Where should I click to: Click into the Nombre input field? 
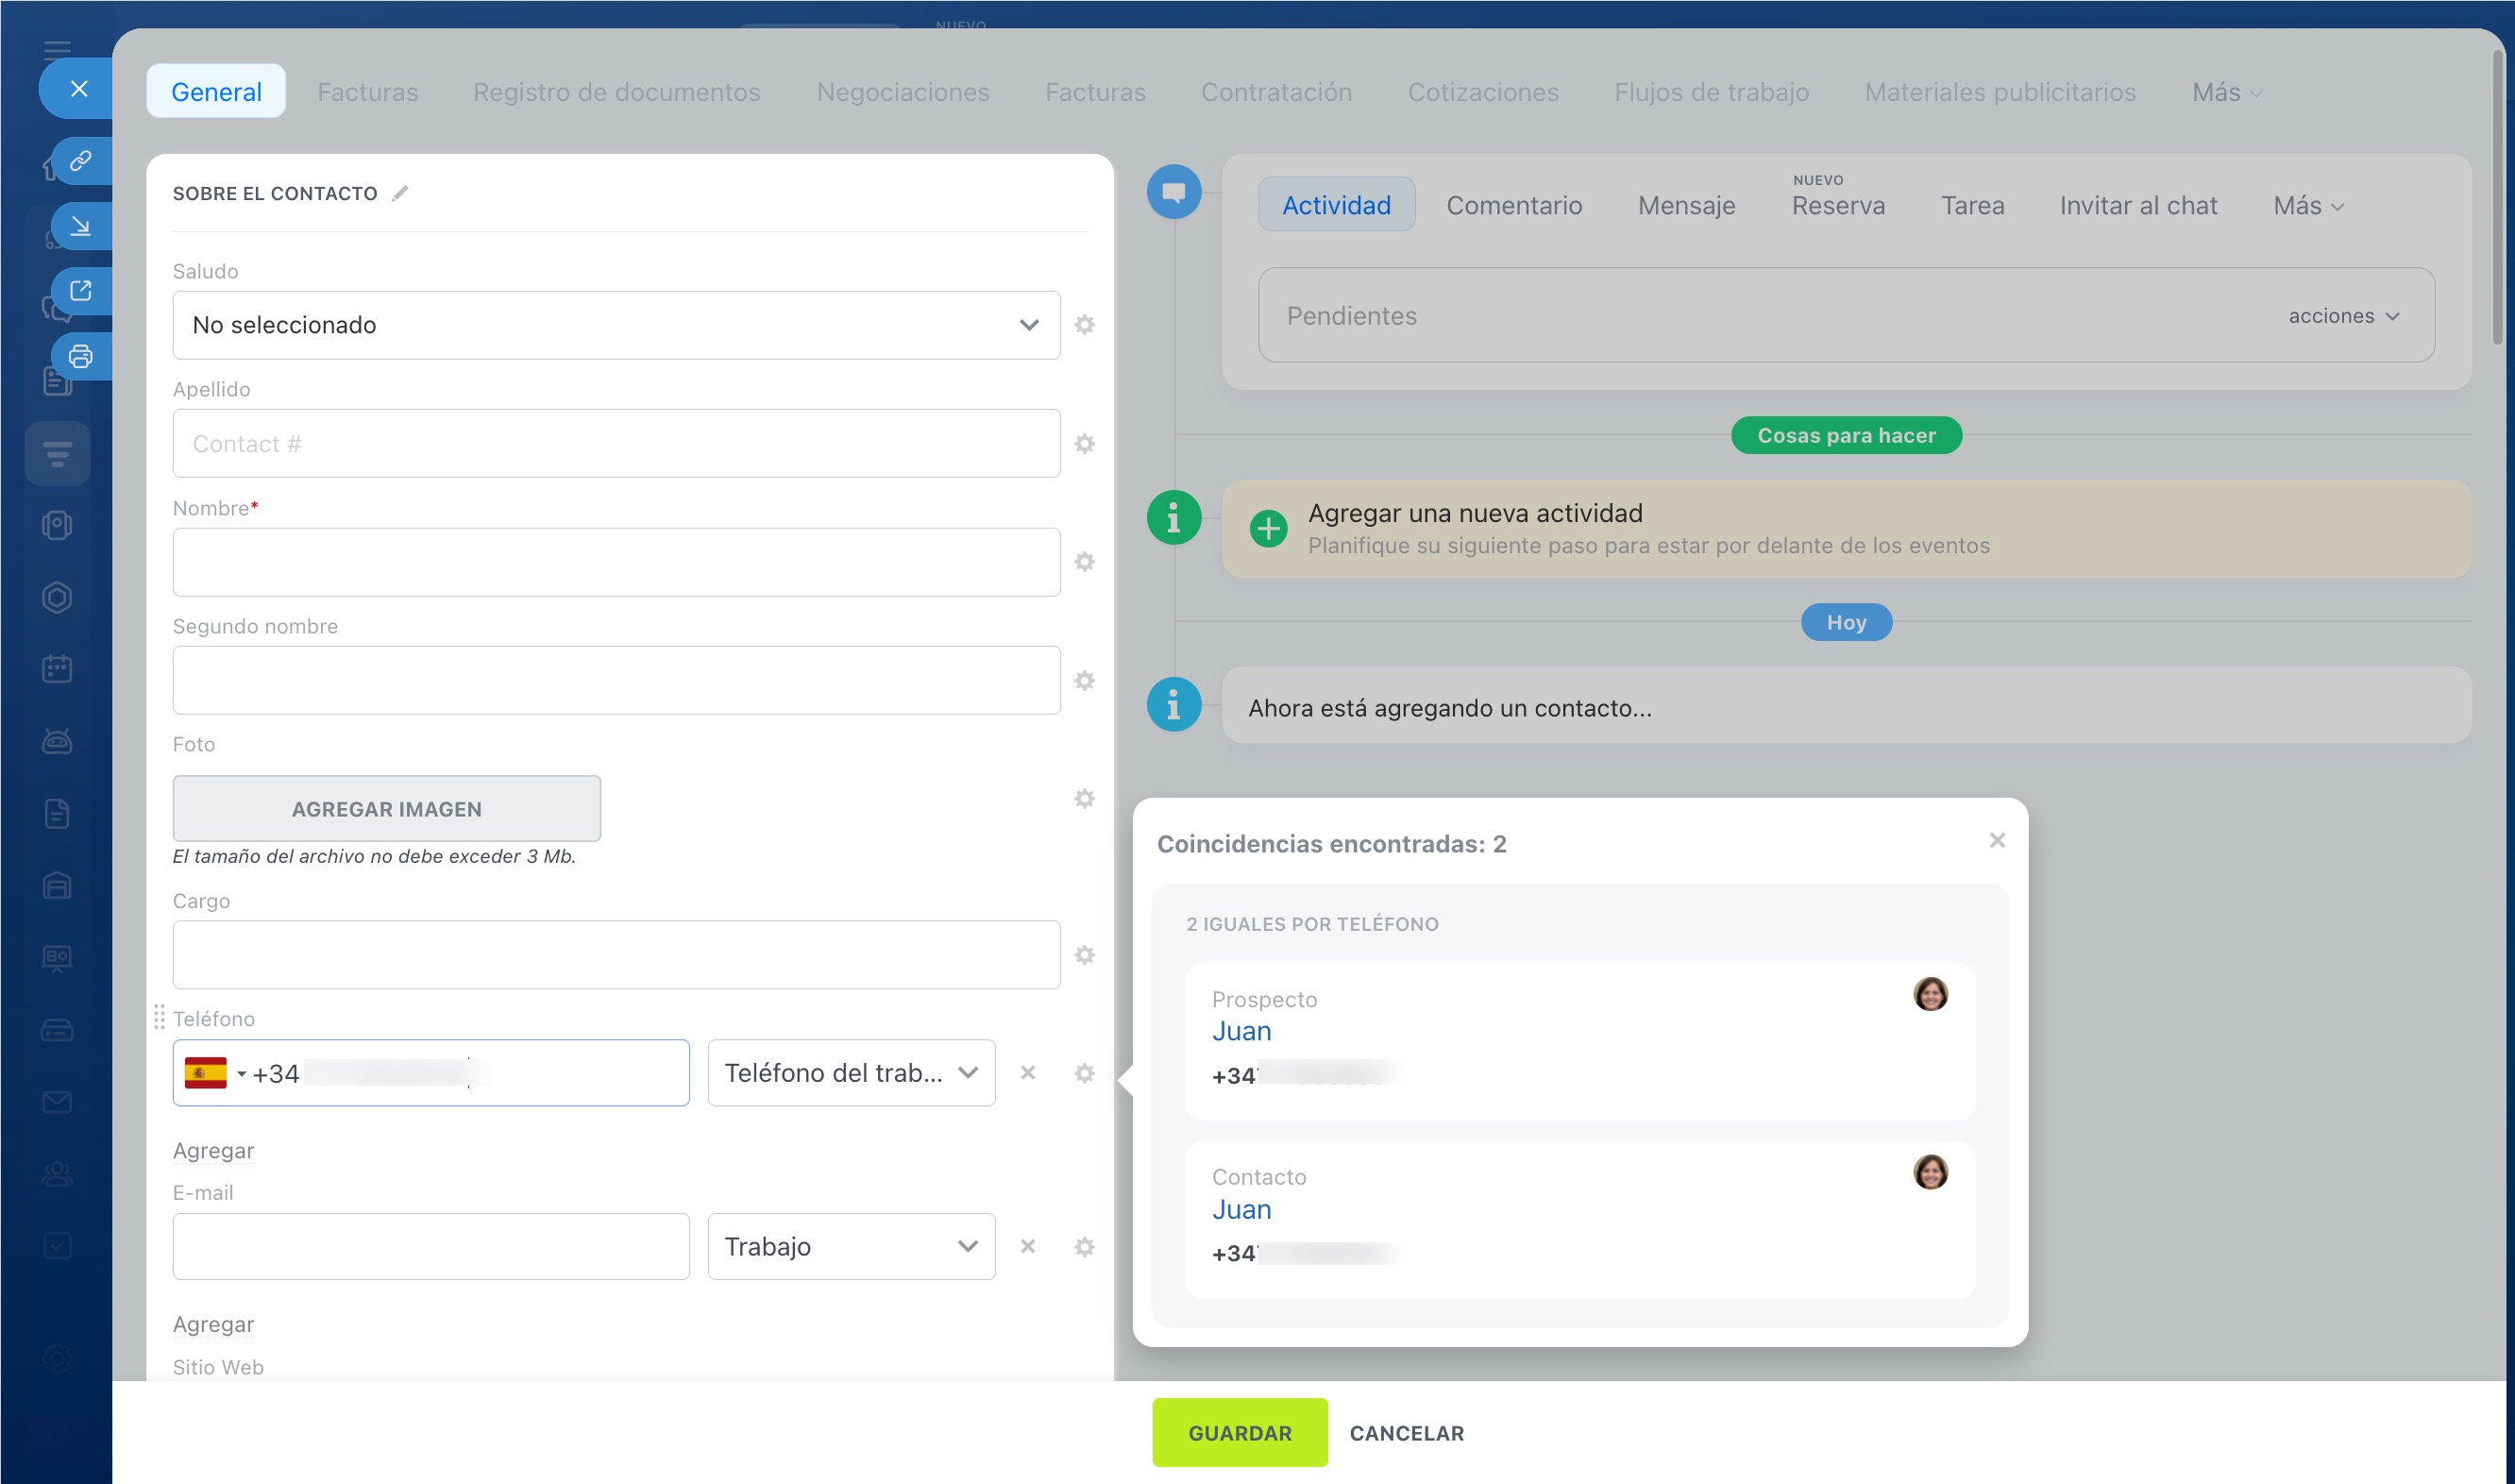[x=616, y=562]
